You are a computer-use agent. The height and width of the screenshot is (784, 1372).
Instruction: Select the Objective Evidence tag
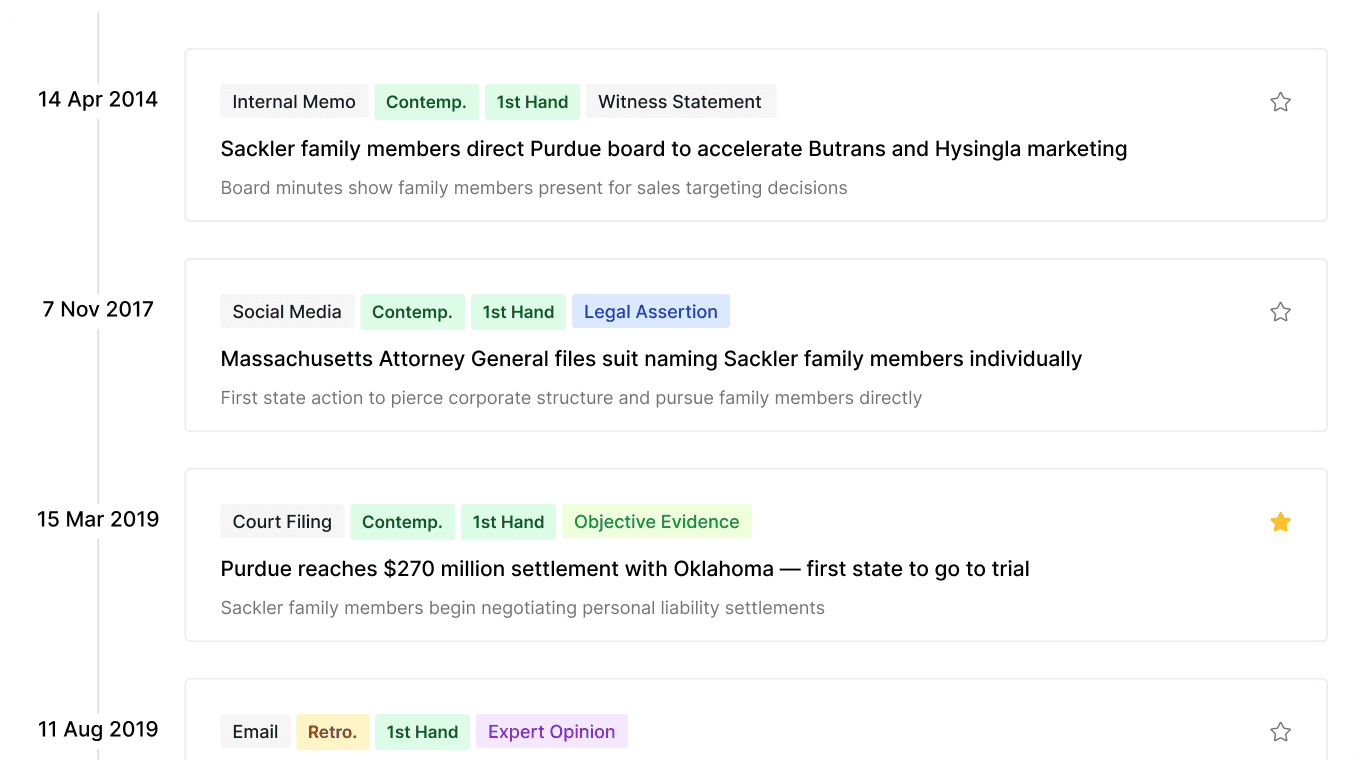point(657,522)
